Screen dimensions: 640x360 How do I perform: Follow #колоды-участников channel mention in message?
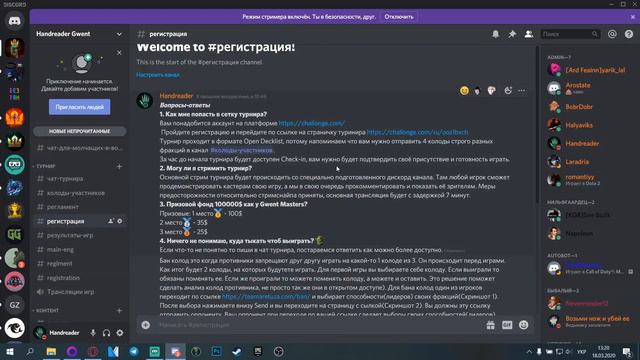(241, 150)
